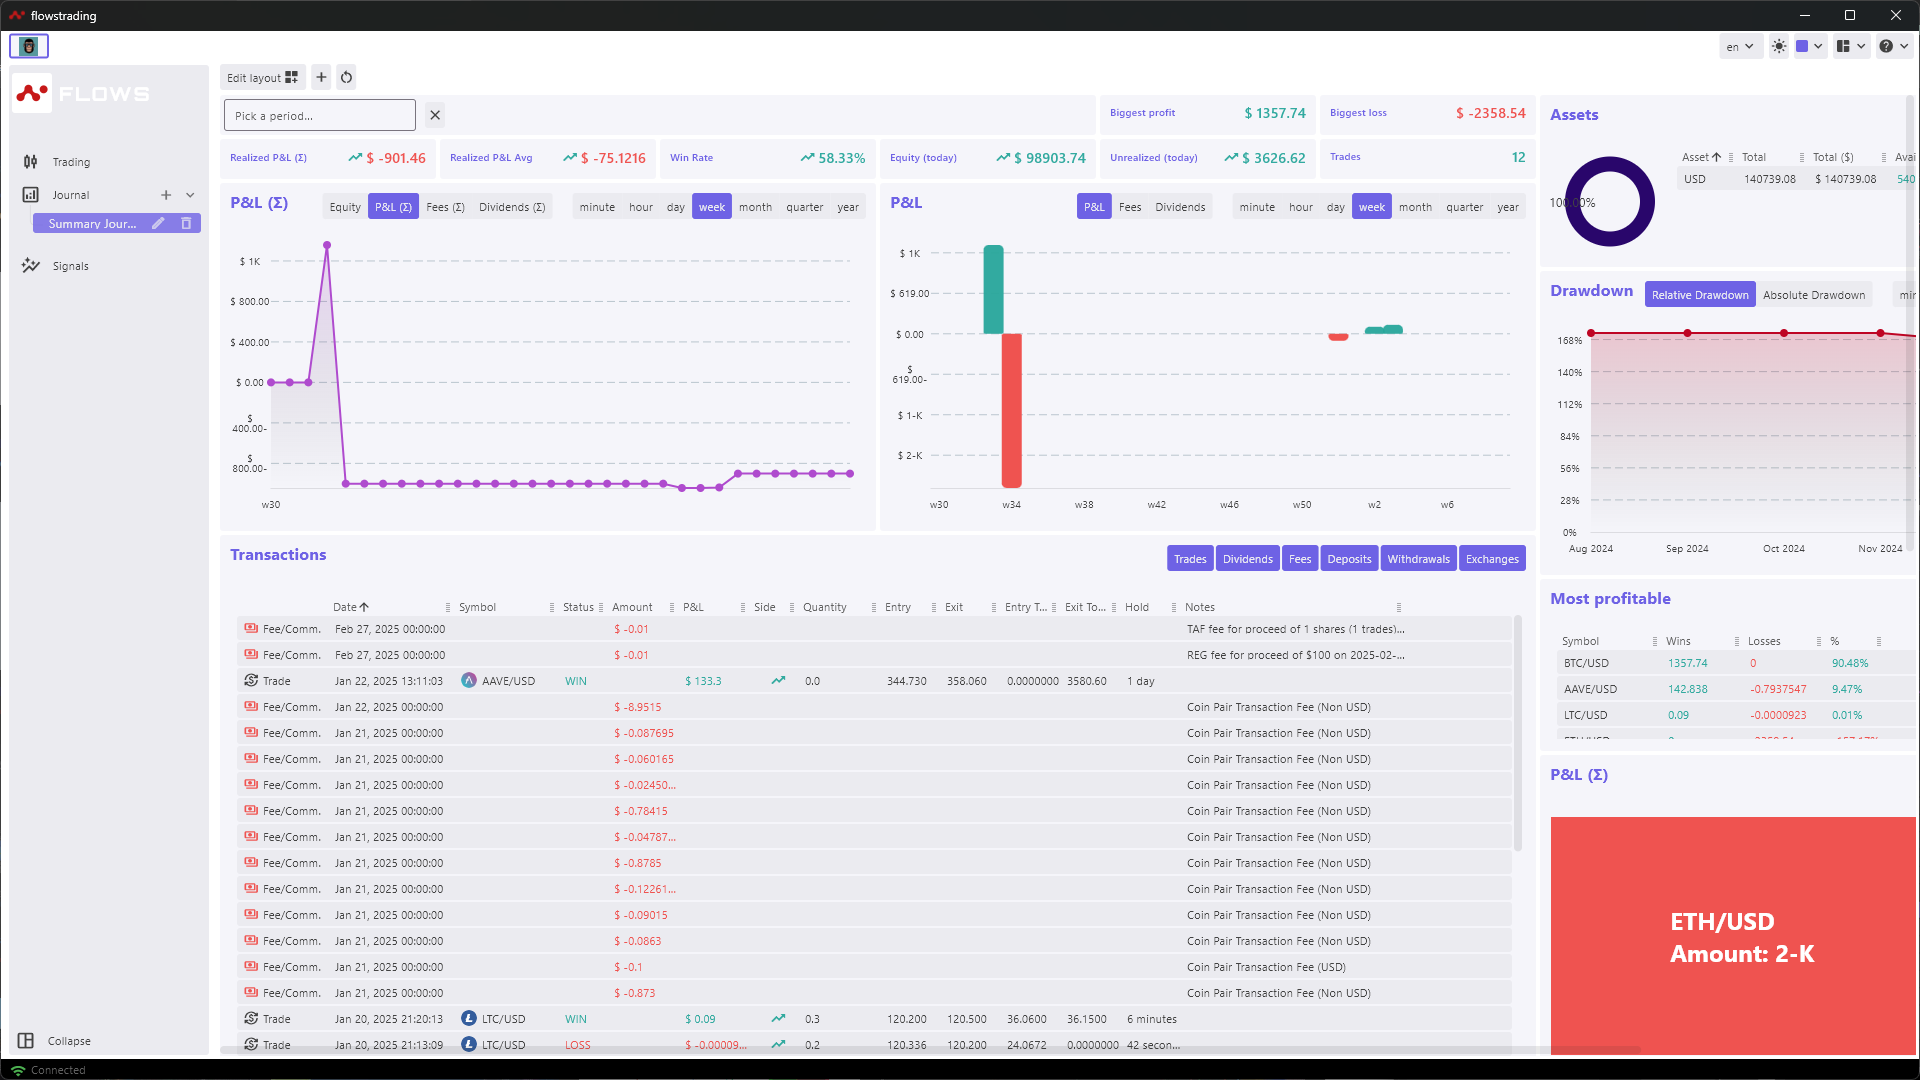
Task: Expand the Journal section chevron
Action: point(190,195)
